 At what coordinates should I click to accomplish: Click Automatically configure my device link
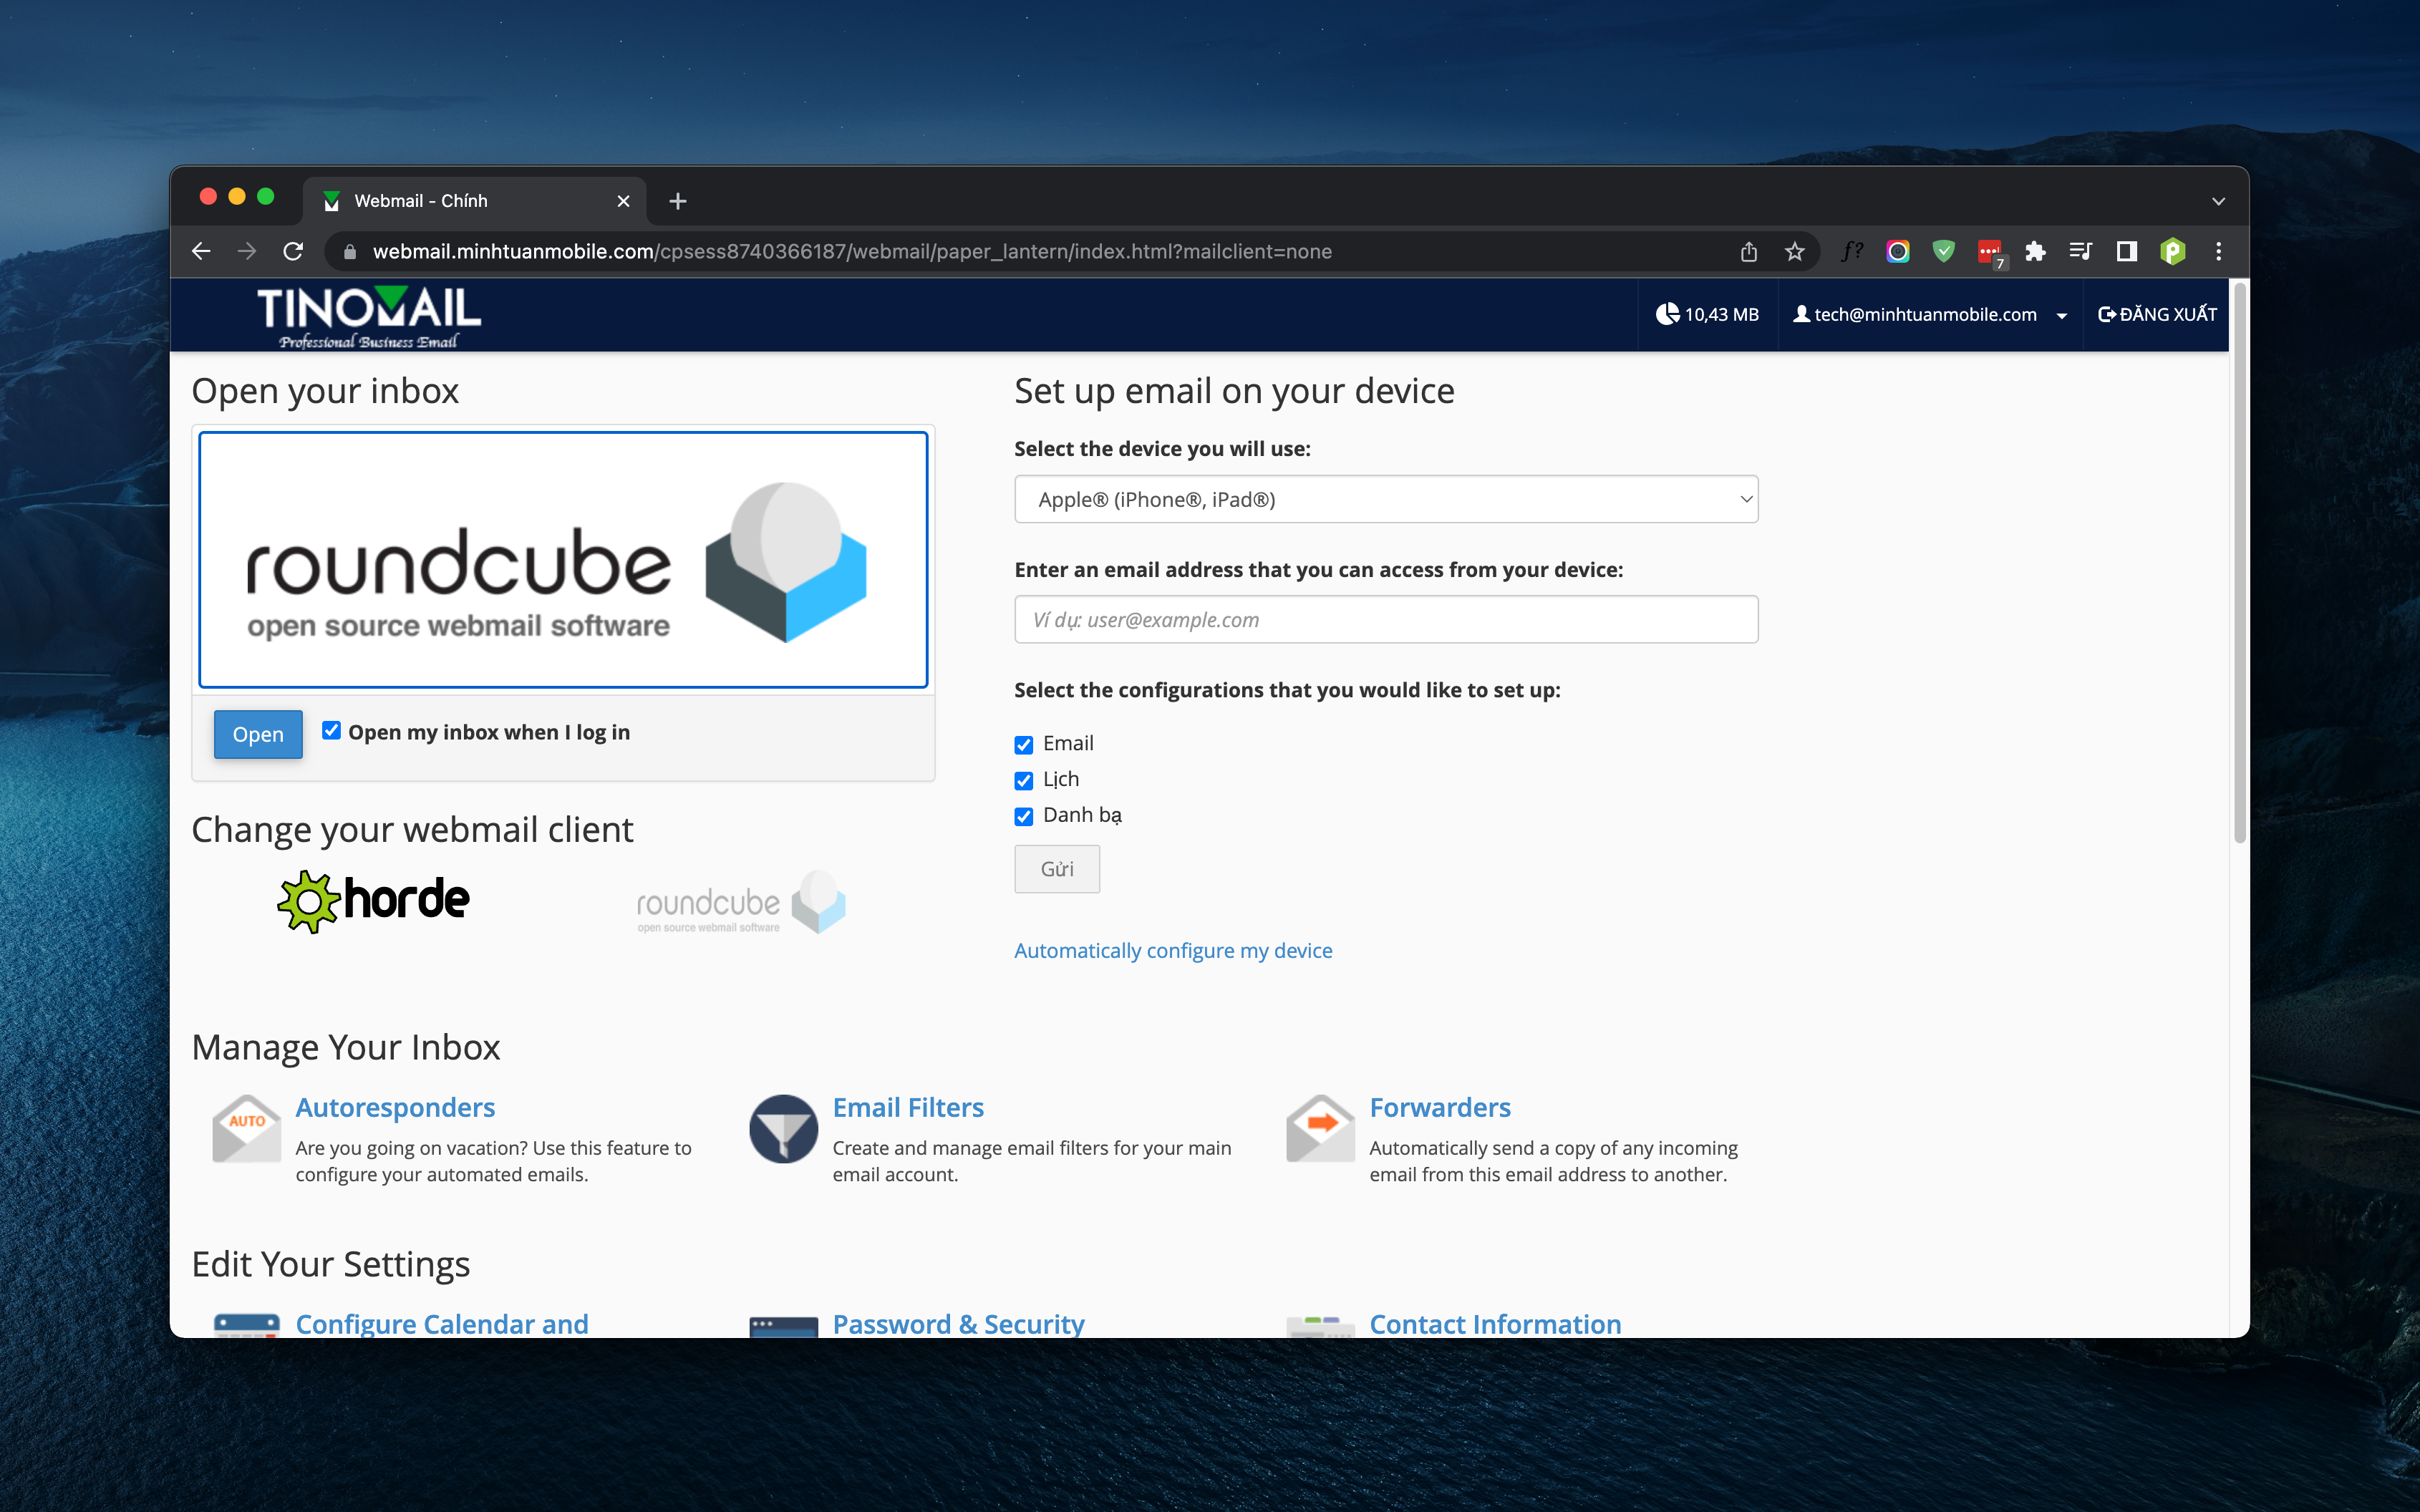(1173, 951)
